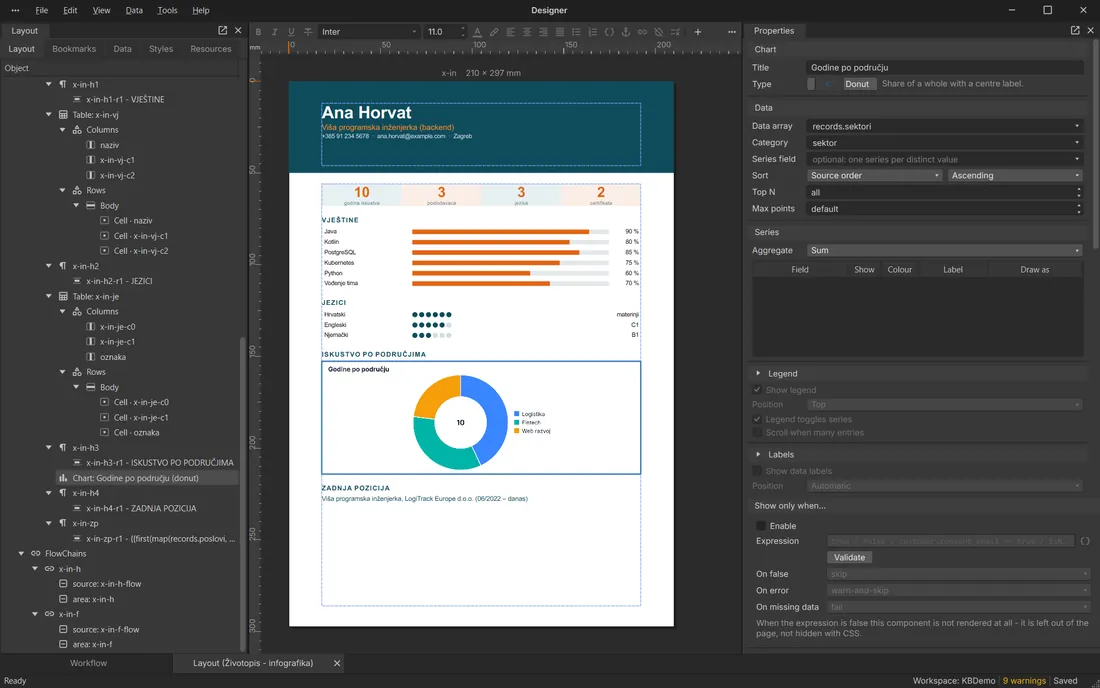Click the link icon in the toolbar

pyautogui.click(x=642, y=32)
